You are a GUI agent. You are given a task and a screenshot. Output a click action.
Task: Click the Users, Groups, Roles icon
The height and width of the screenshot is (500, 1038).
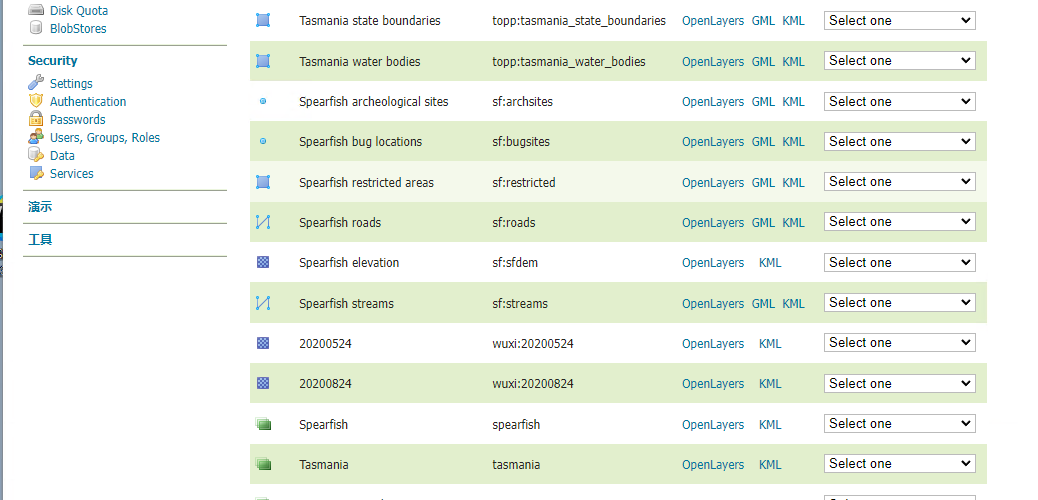36,137
